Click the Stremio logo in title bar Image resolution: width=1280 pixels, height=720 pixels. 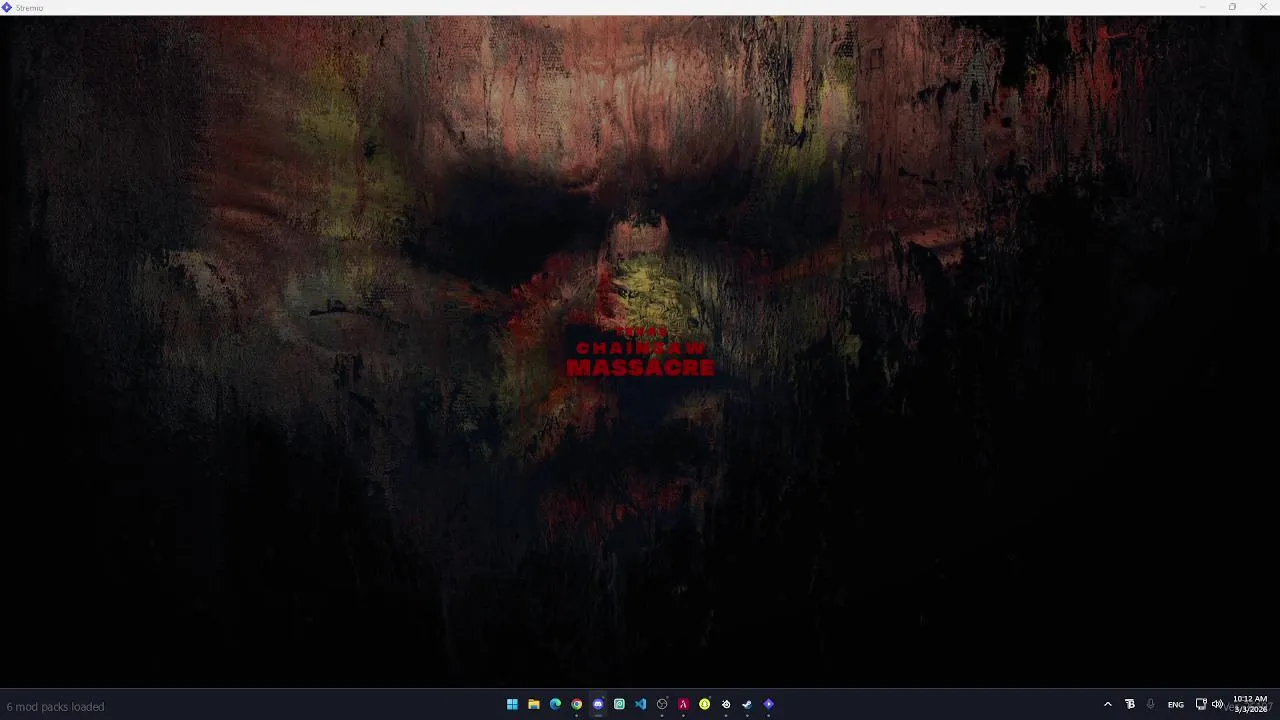(7, 7)
